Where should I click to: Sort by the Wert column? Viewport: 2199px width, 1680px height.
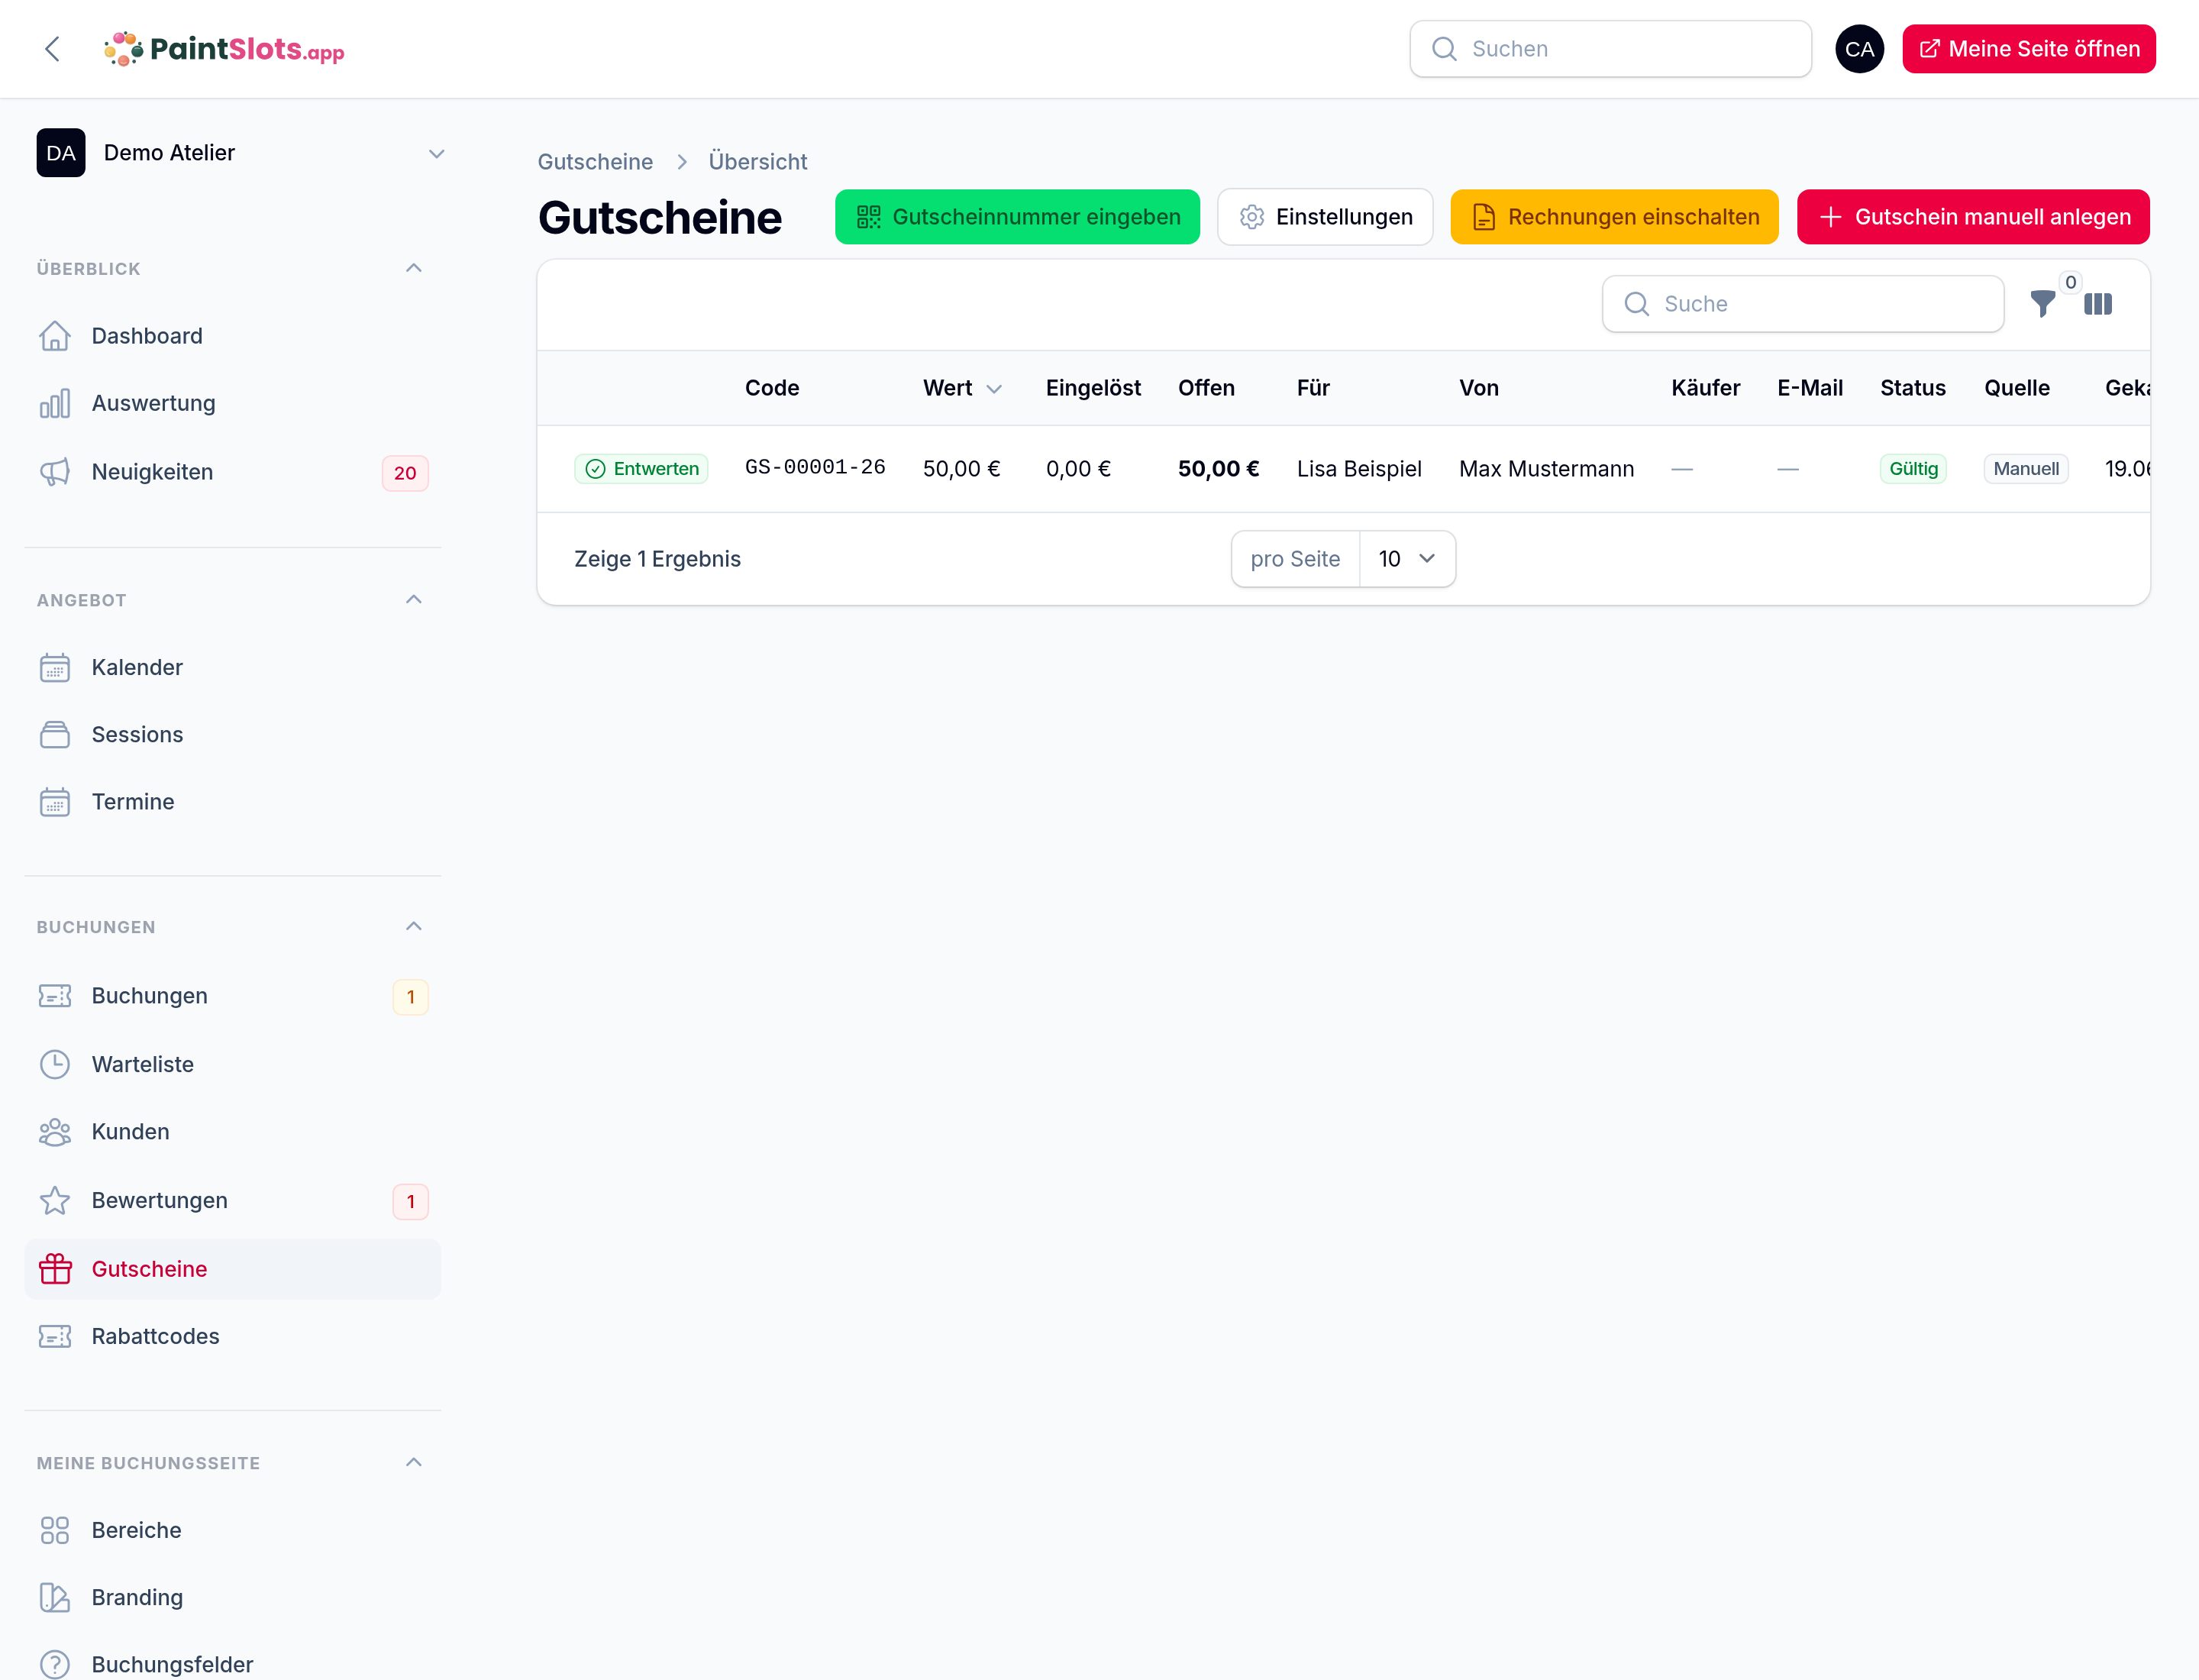[x=961, y=388]
